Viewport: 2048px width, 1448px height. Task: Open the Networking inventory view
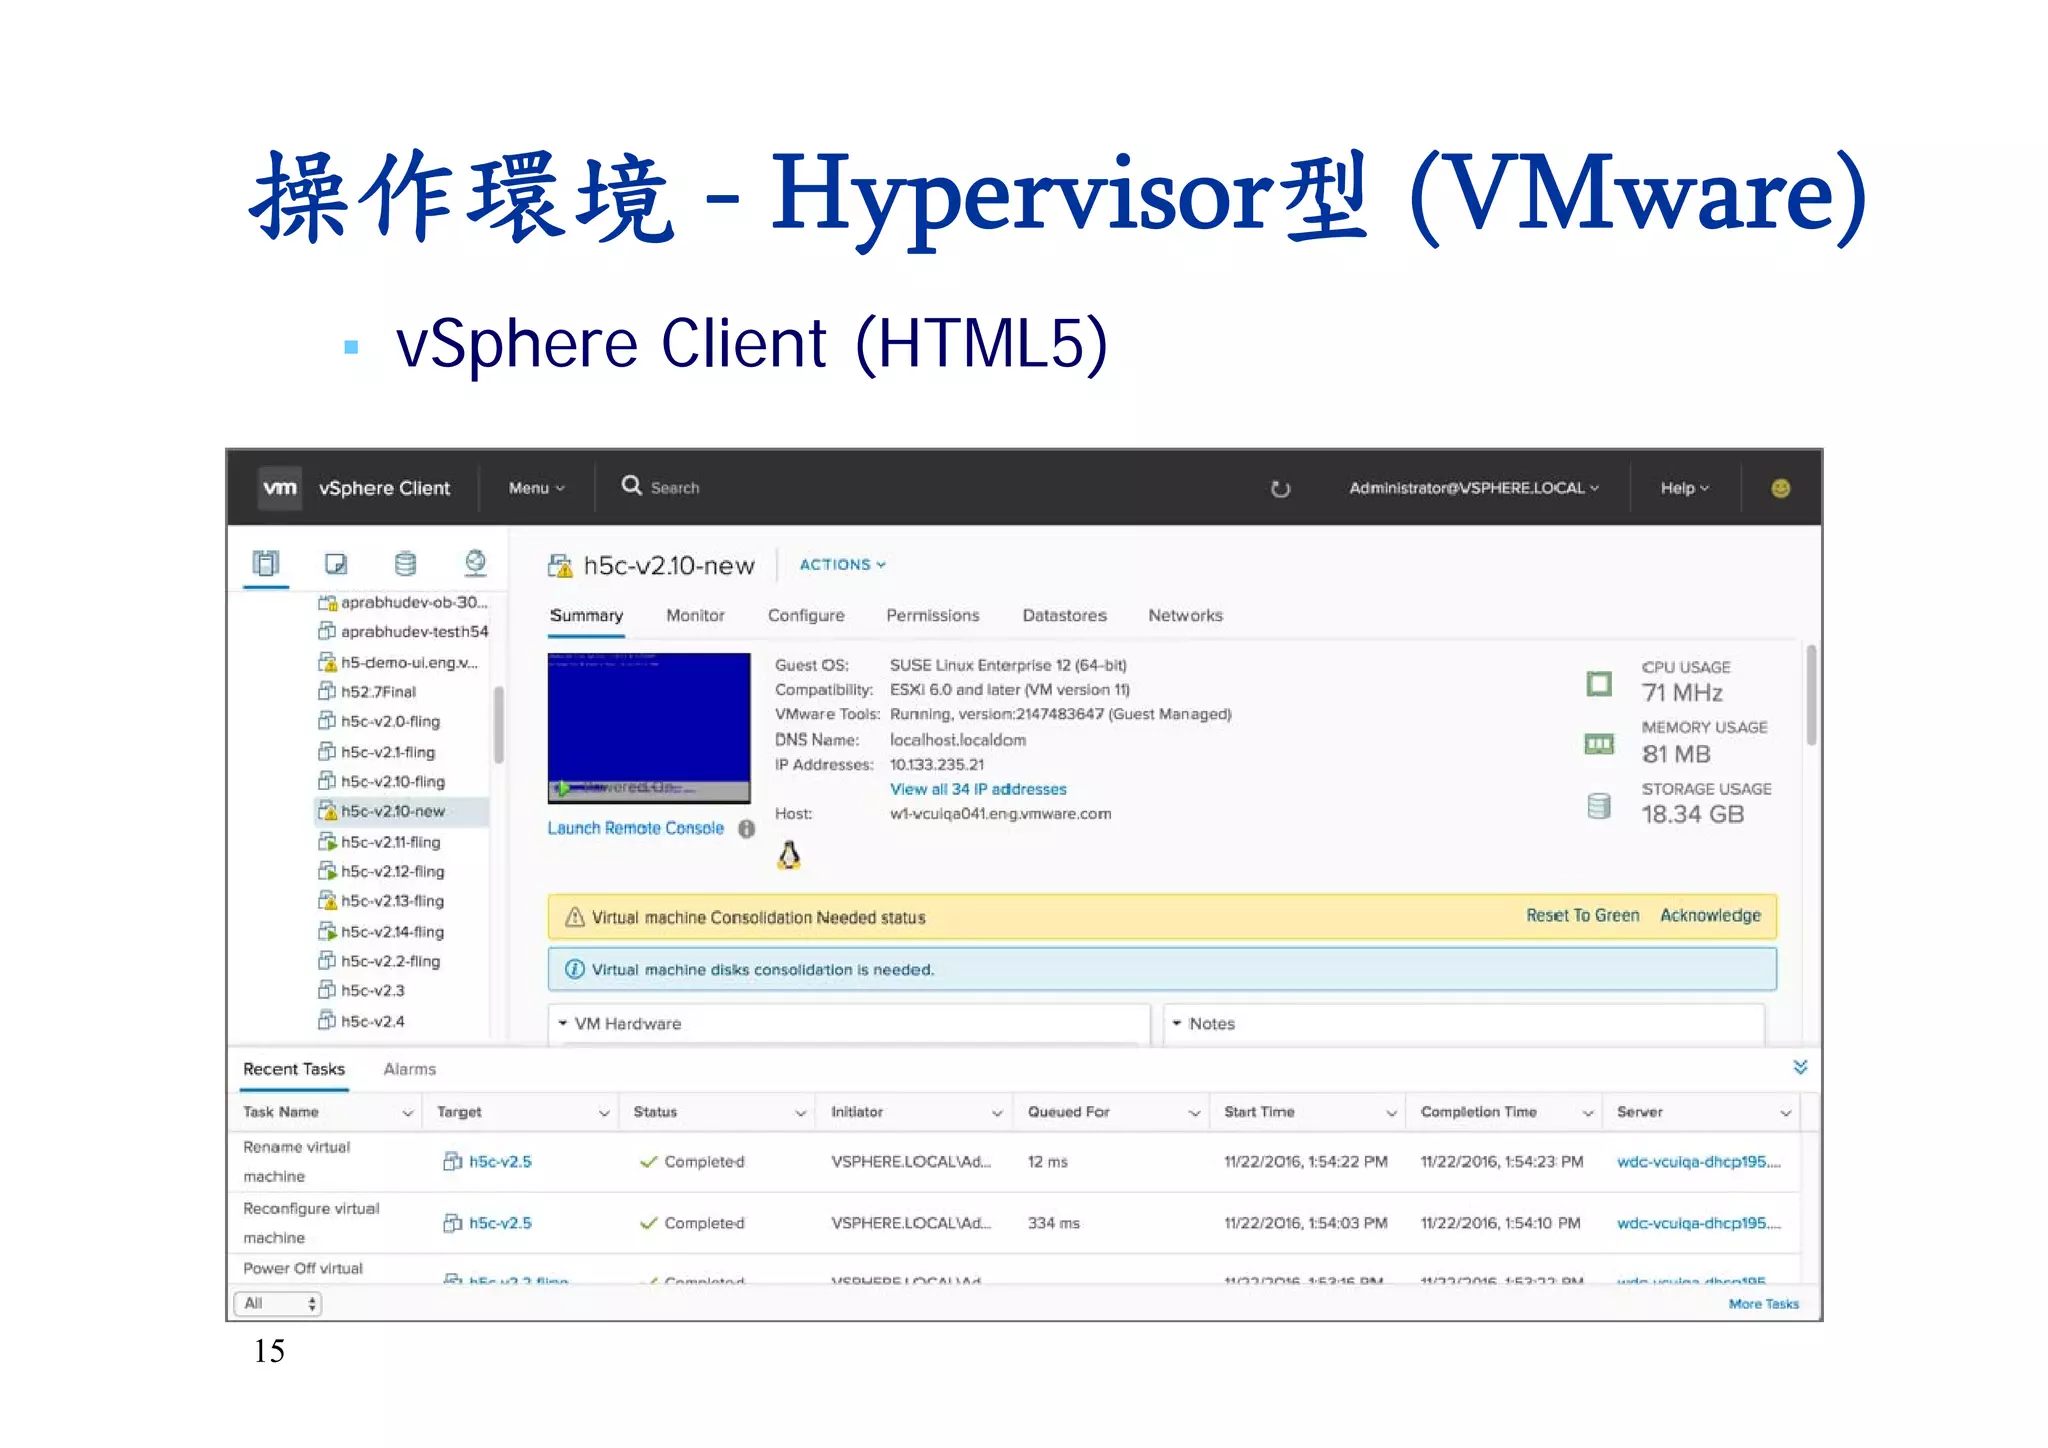click(476, 563)
